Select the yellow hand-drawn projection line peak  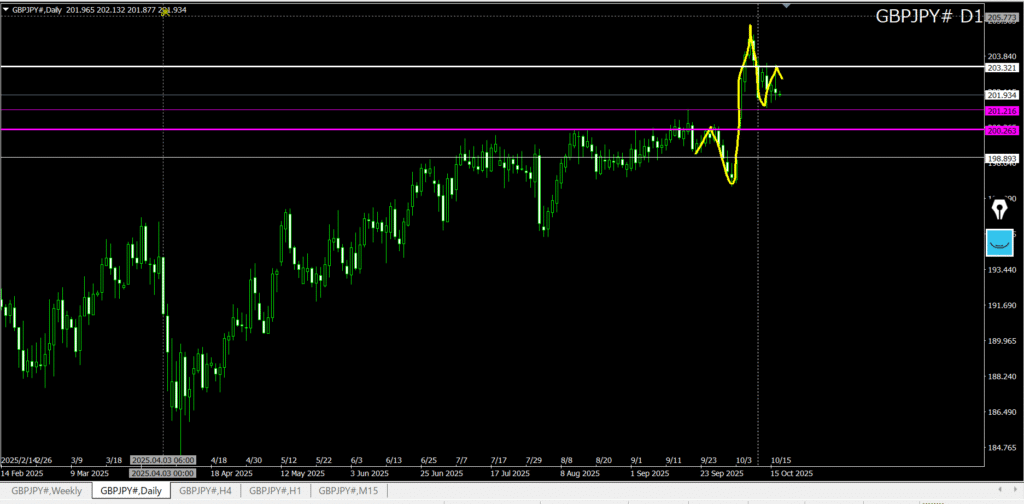[x=750, y=27]
